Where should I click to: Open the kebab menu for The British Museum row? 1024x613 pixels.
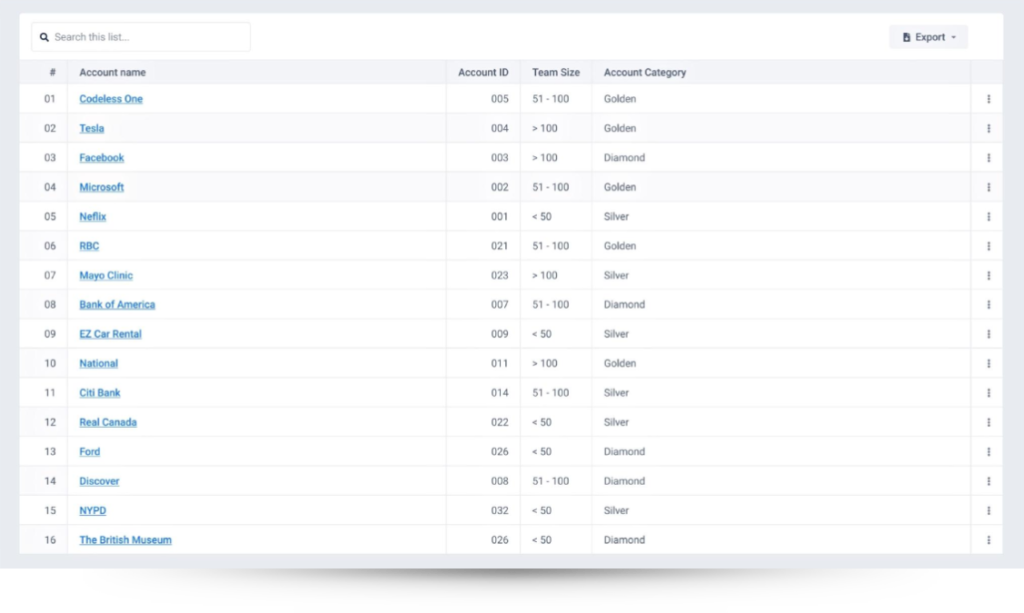[x=988, y=540]
